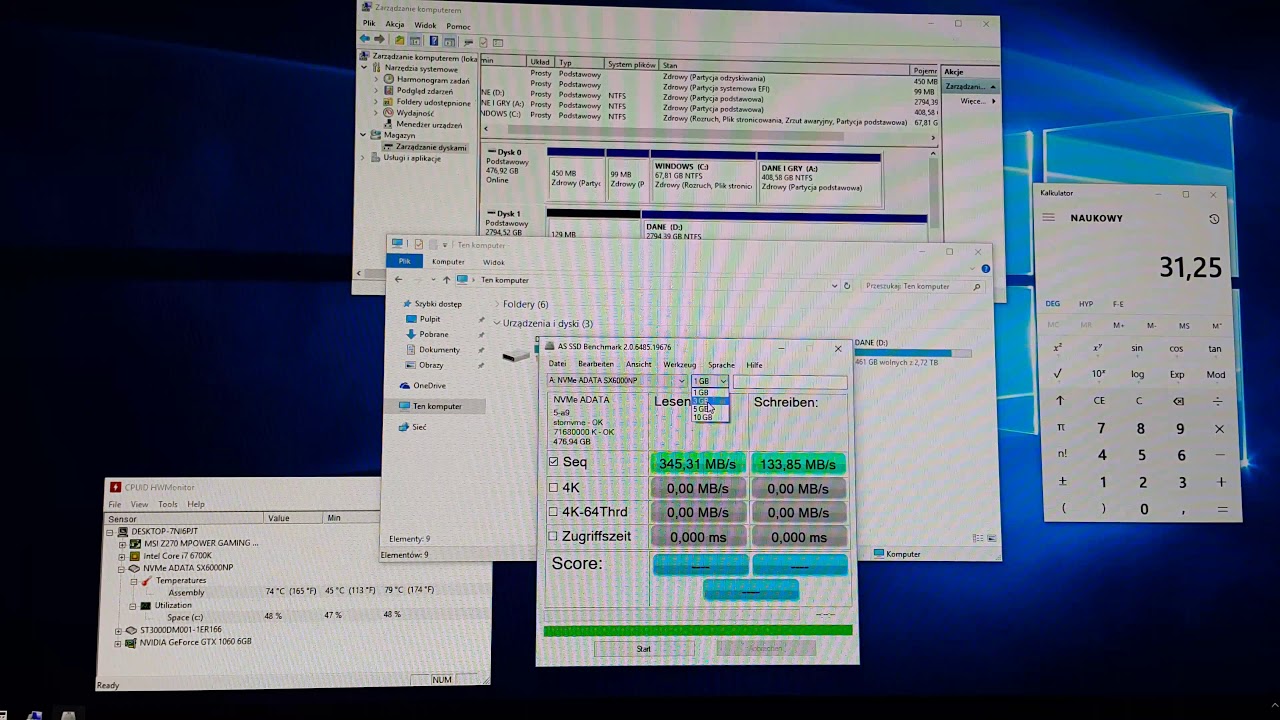Click the square root key in calculator

[x=1058, y=374]
